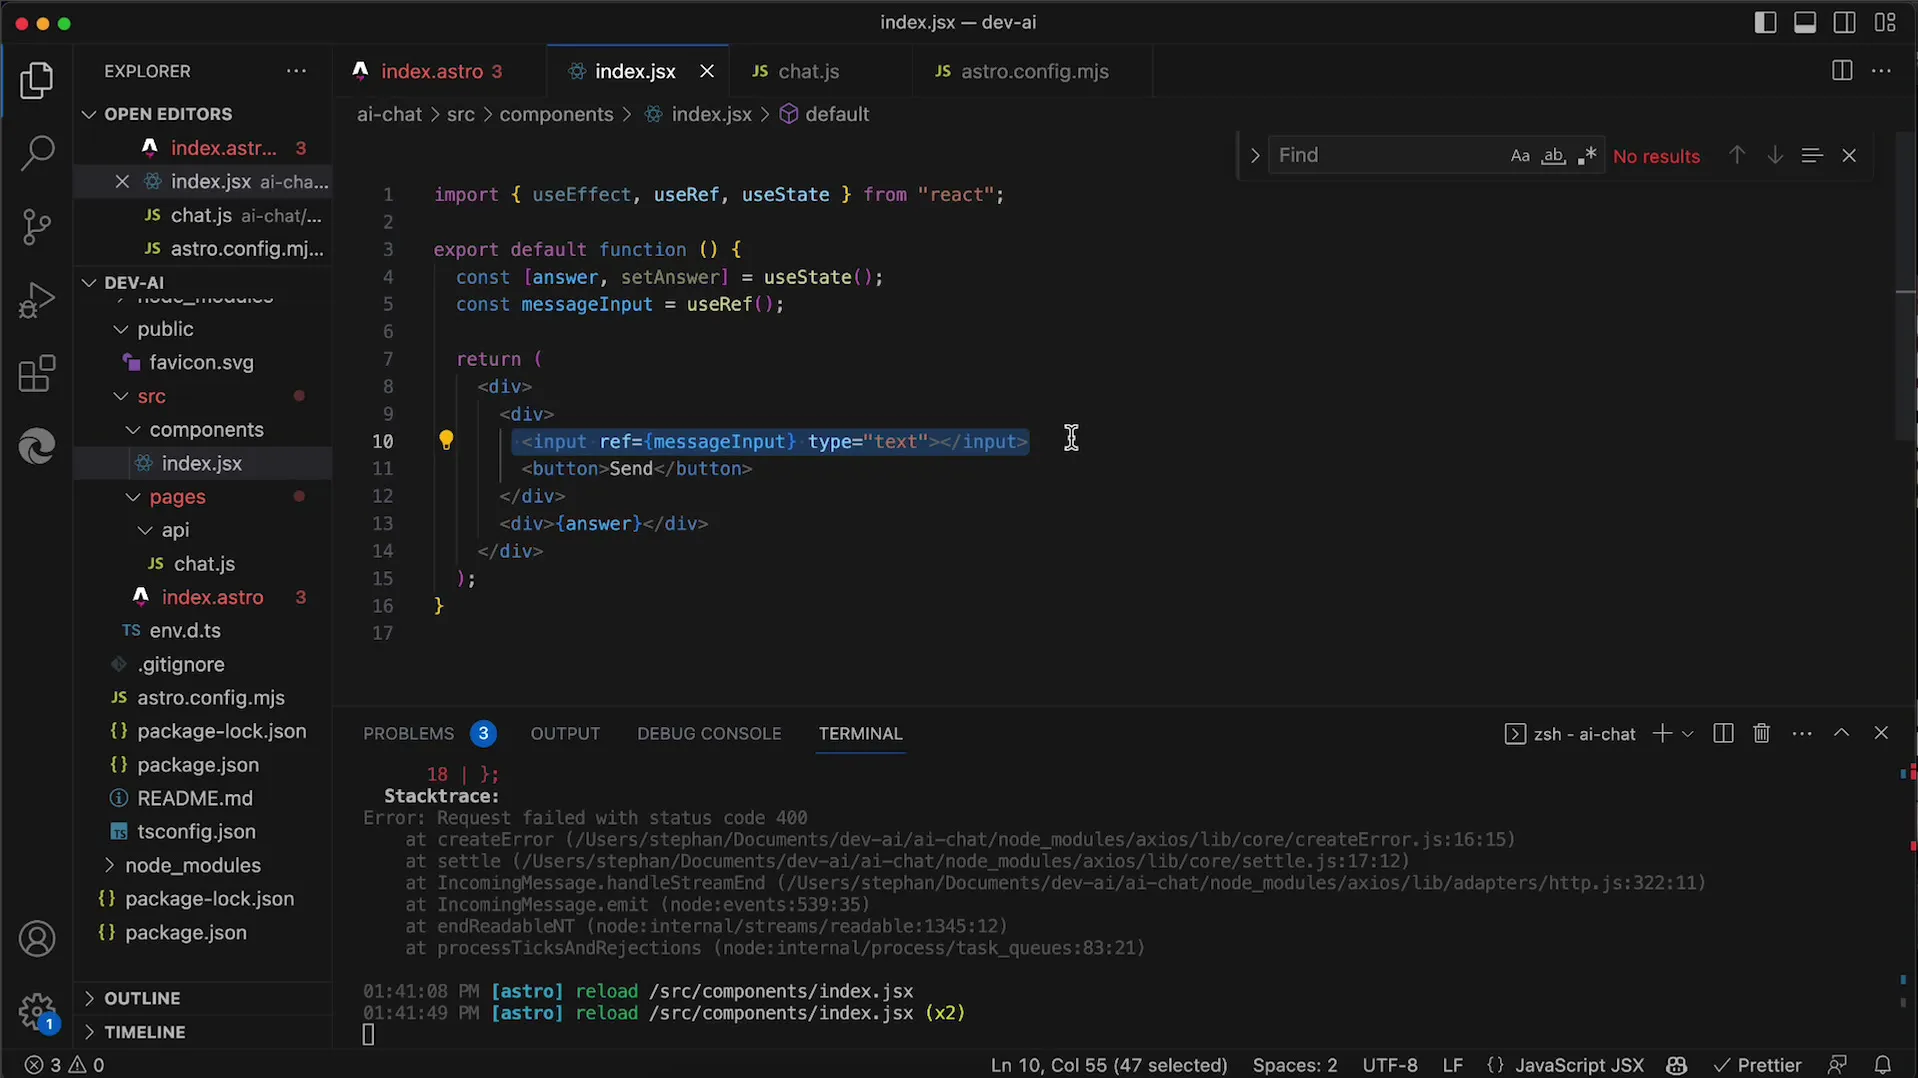This screenshot has width=1918, height=1078.
Task: Open the Search view
Action: click(37, 154)
